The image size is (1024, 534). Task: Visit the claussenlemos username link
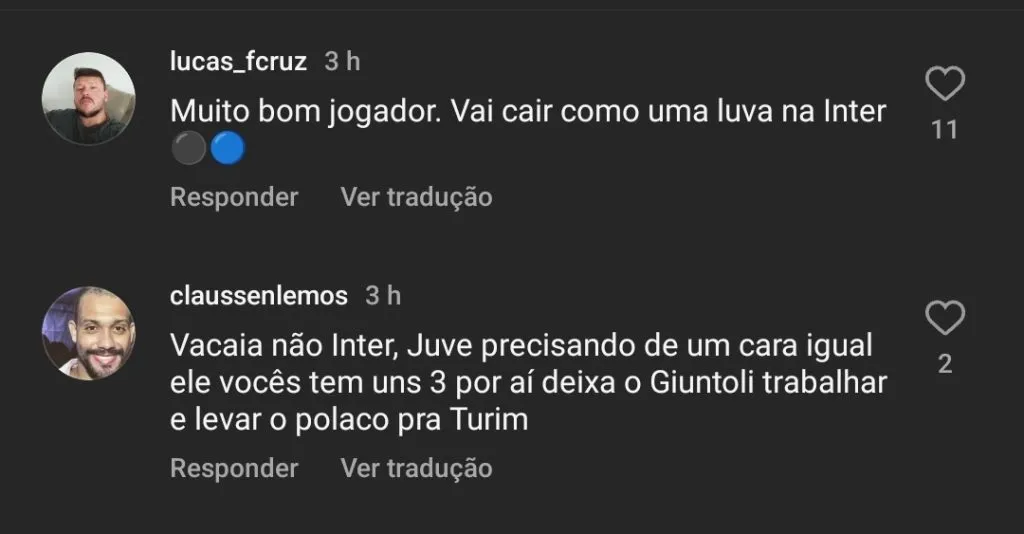[x=259, y=296]
